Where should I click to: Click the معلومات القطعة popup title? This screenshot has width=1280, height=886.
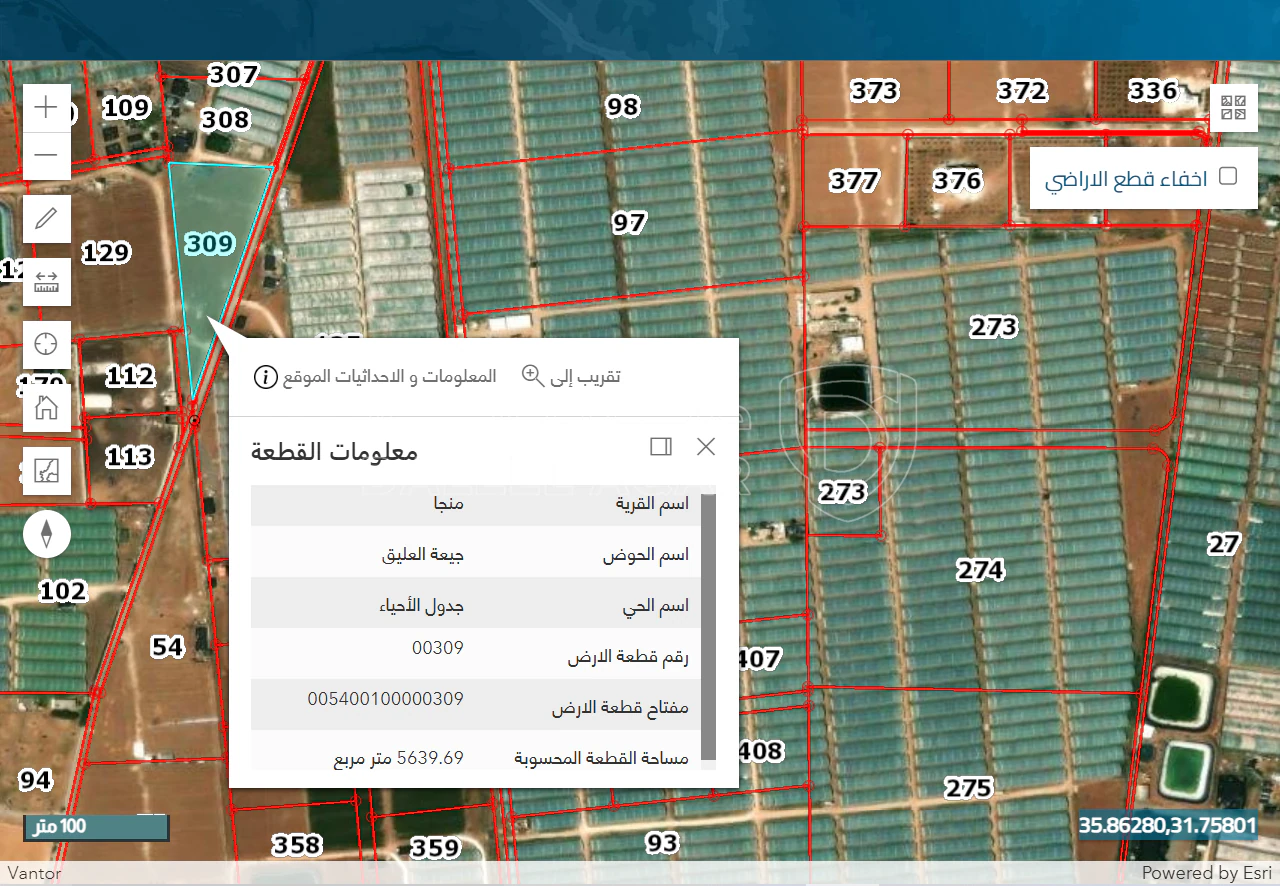(x=334, y=451)
